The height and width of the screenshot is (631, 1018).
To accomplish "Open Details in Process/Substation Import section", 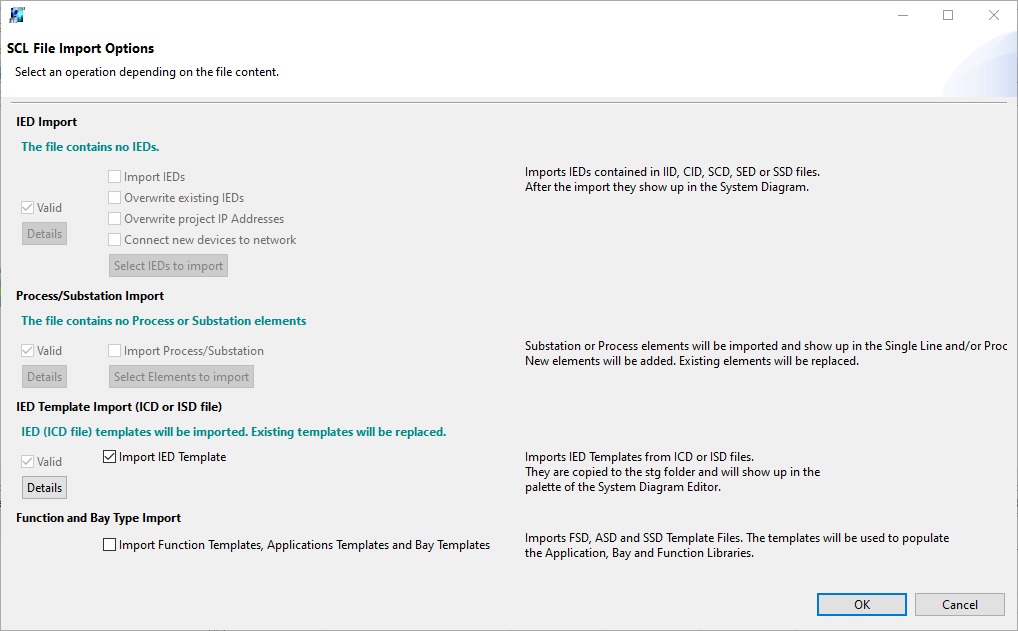I will tap(44, 377).
